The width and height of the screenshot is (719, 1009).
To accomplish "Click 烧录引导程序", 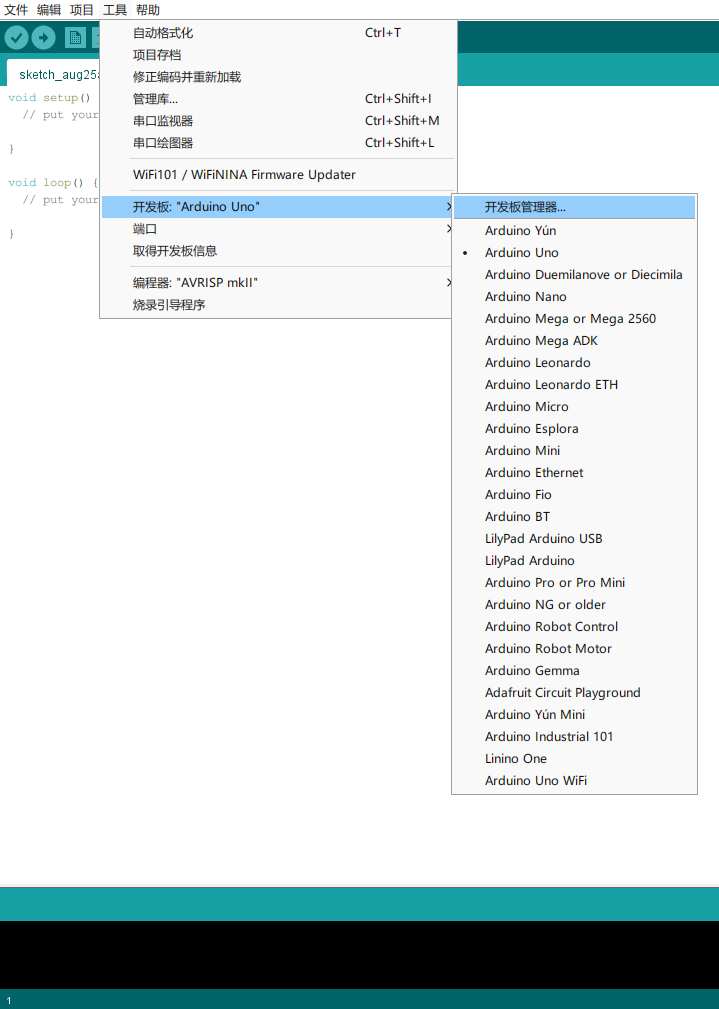I will coord(278,304).
